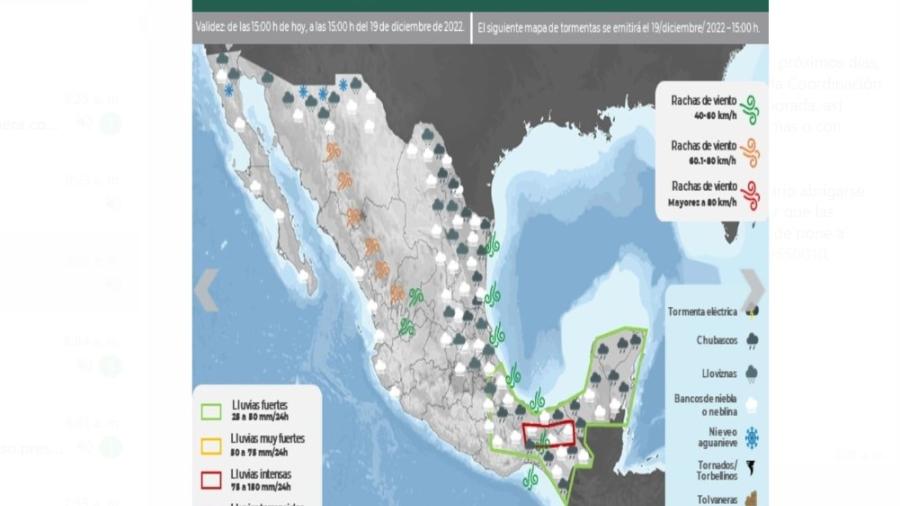The width and height of the screenshot is (900, 506).
Task: Click the green-outlined Yucatán Peninsula region
Action: click(615, 370)
